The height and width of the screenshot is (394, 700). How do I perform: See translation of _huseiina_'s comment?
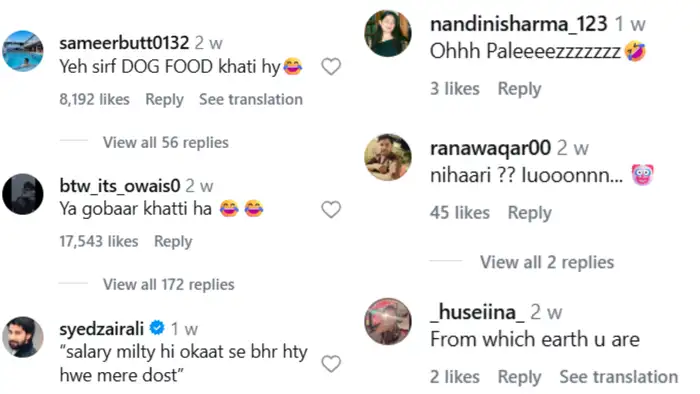(619, 377)
